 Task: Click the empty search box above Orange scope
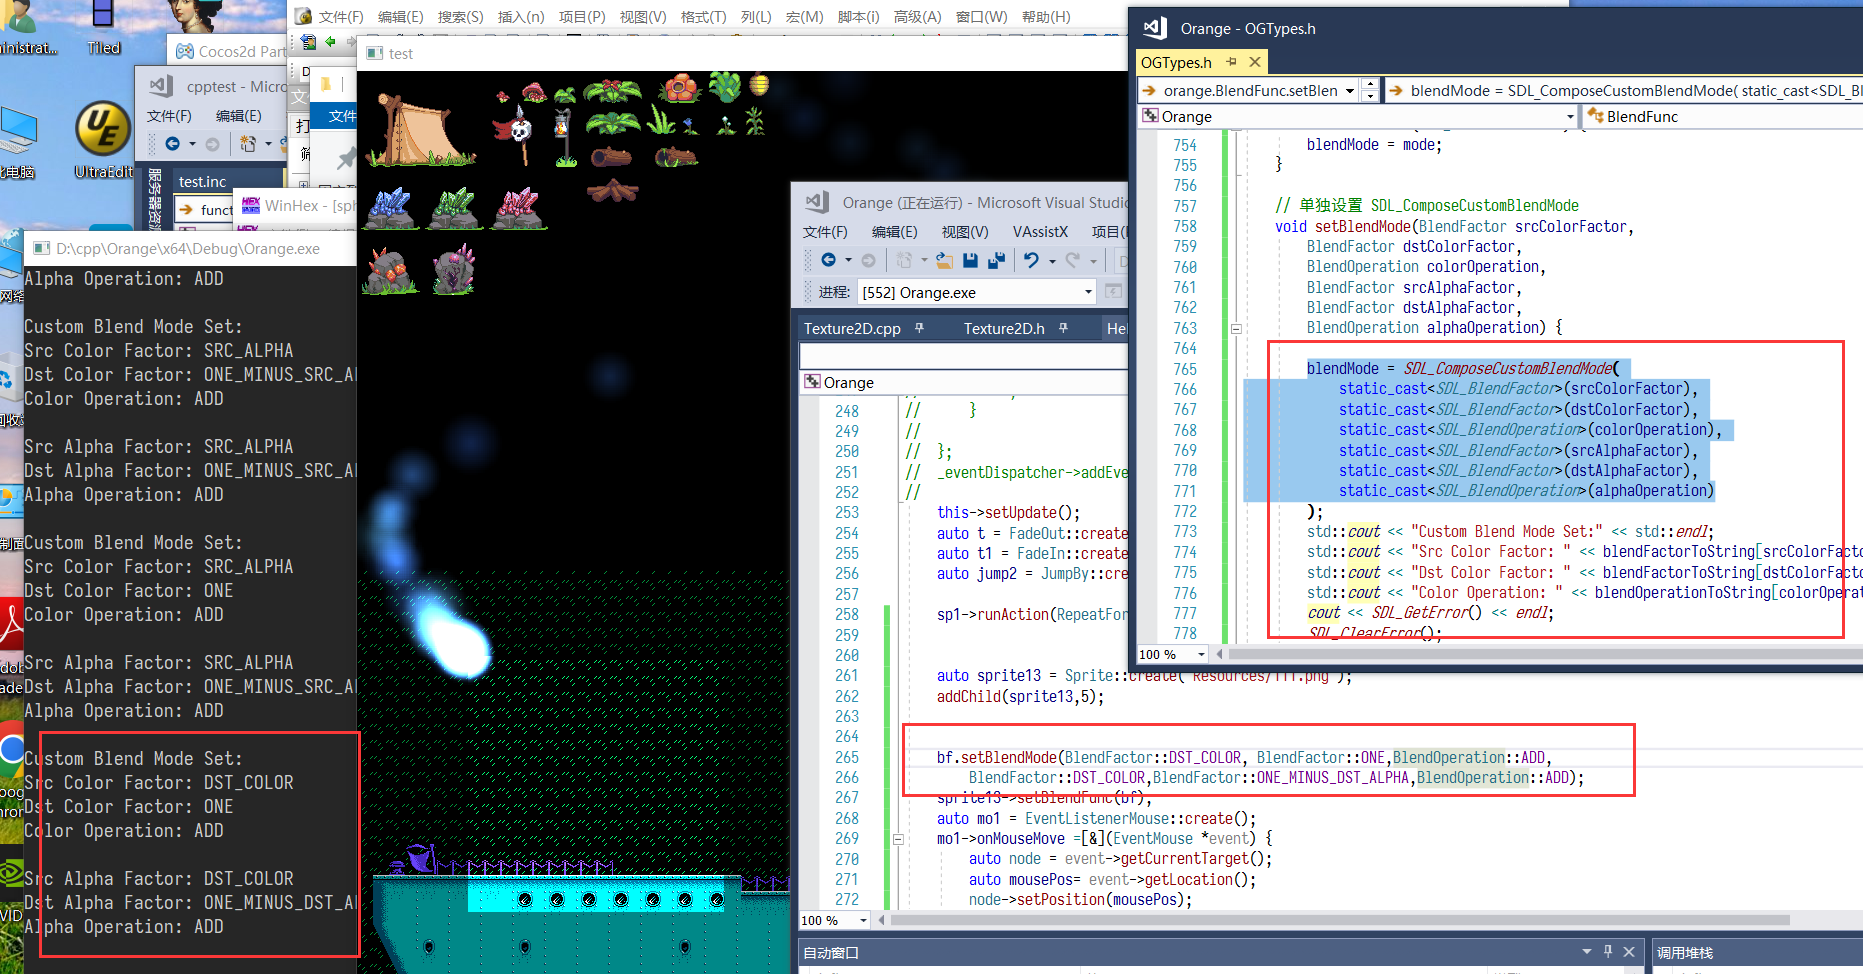(963, 356)
